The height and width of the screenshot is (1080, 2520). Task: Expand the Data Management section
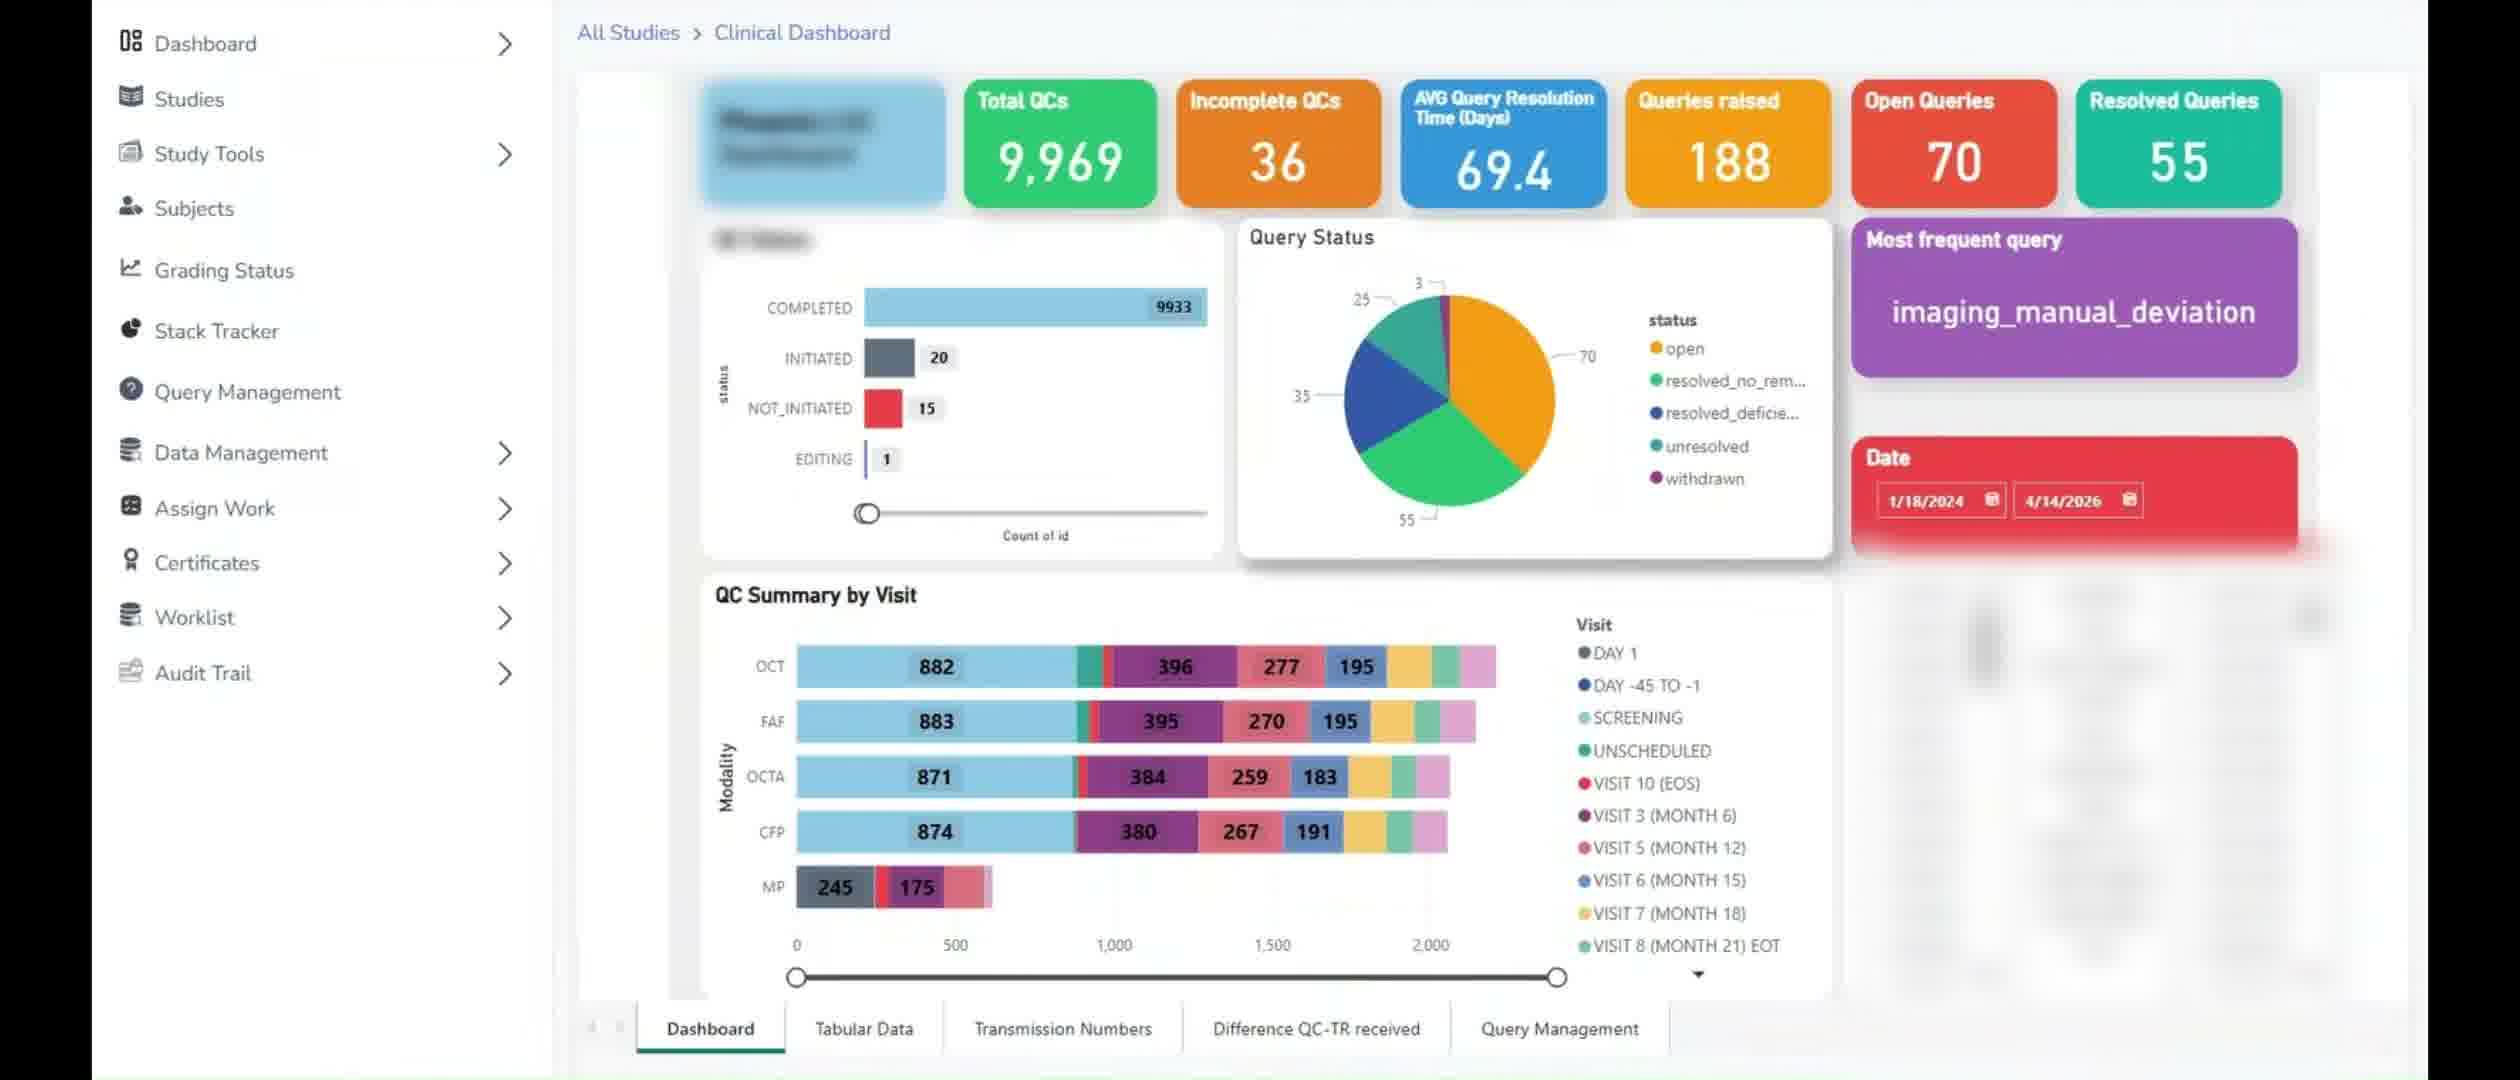[505, 454]
